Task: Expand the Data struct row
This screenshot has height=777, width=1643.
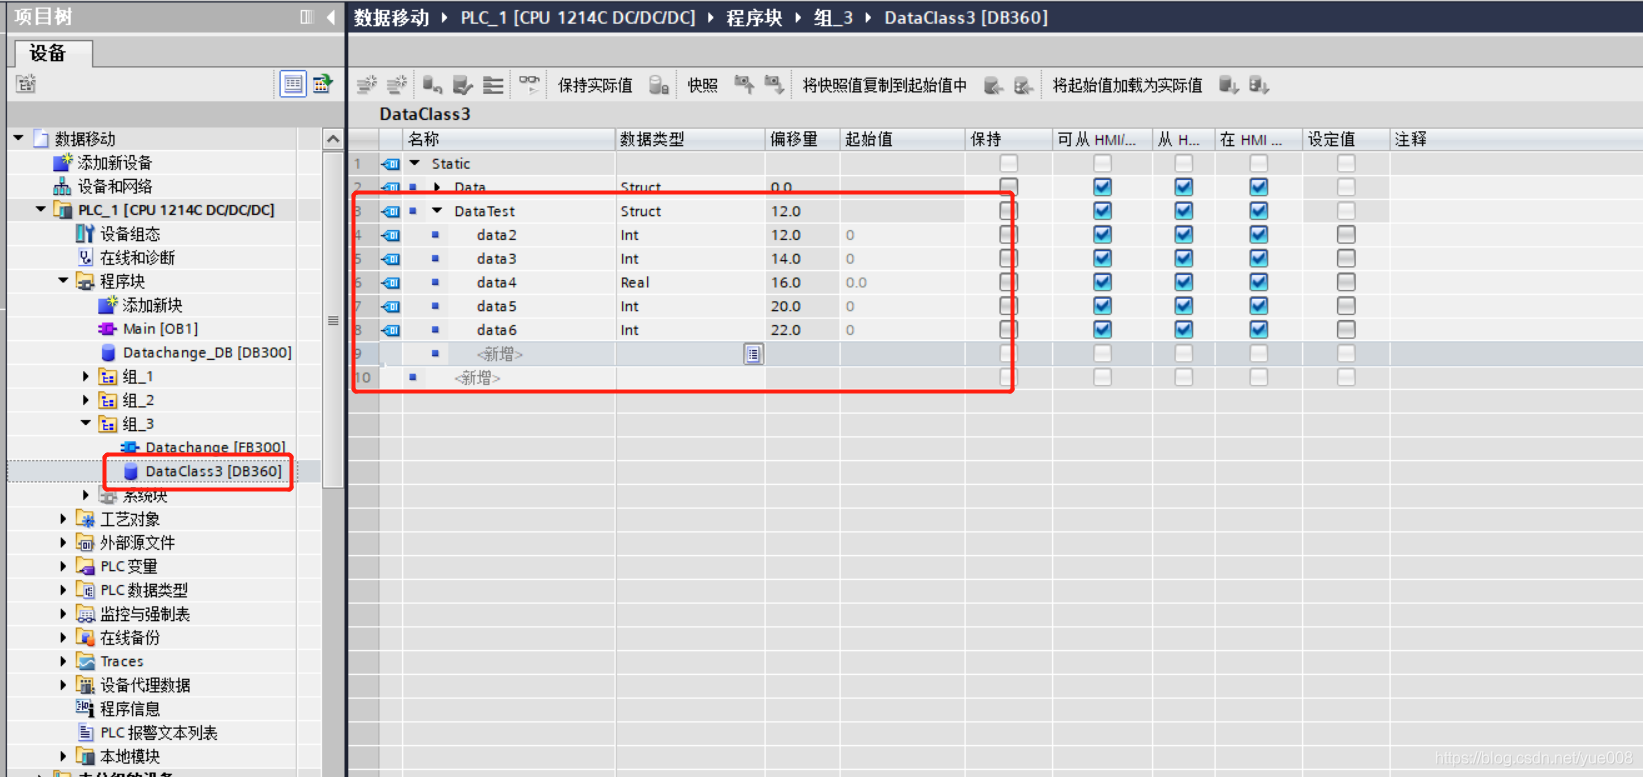Action: click(x=437, y=187)
